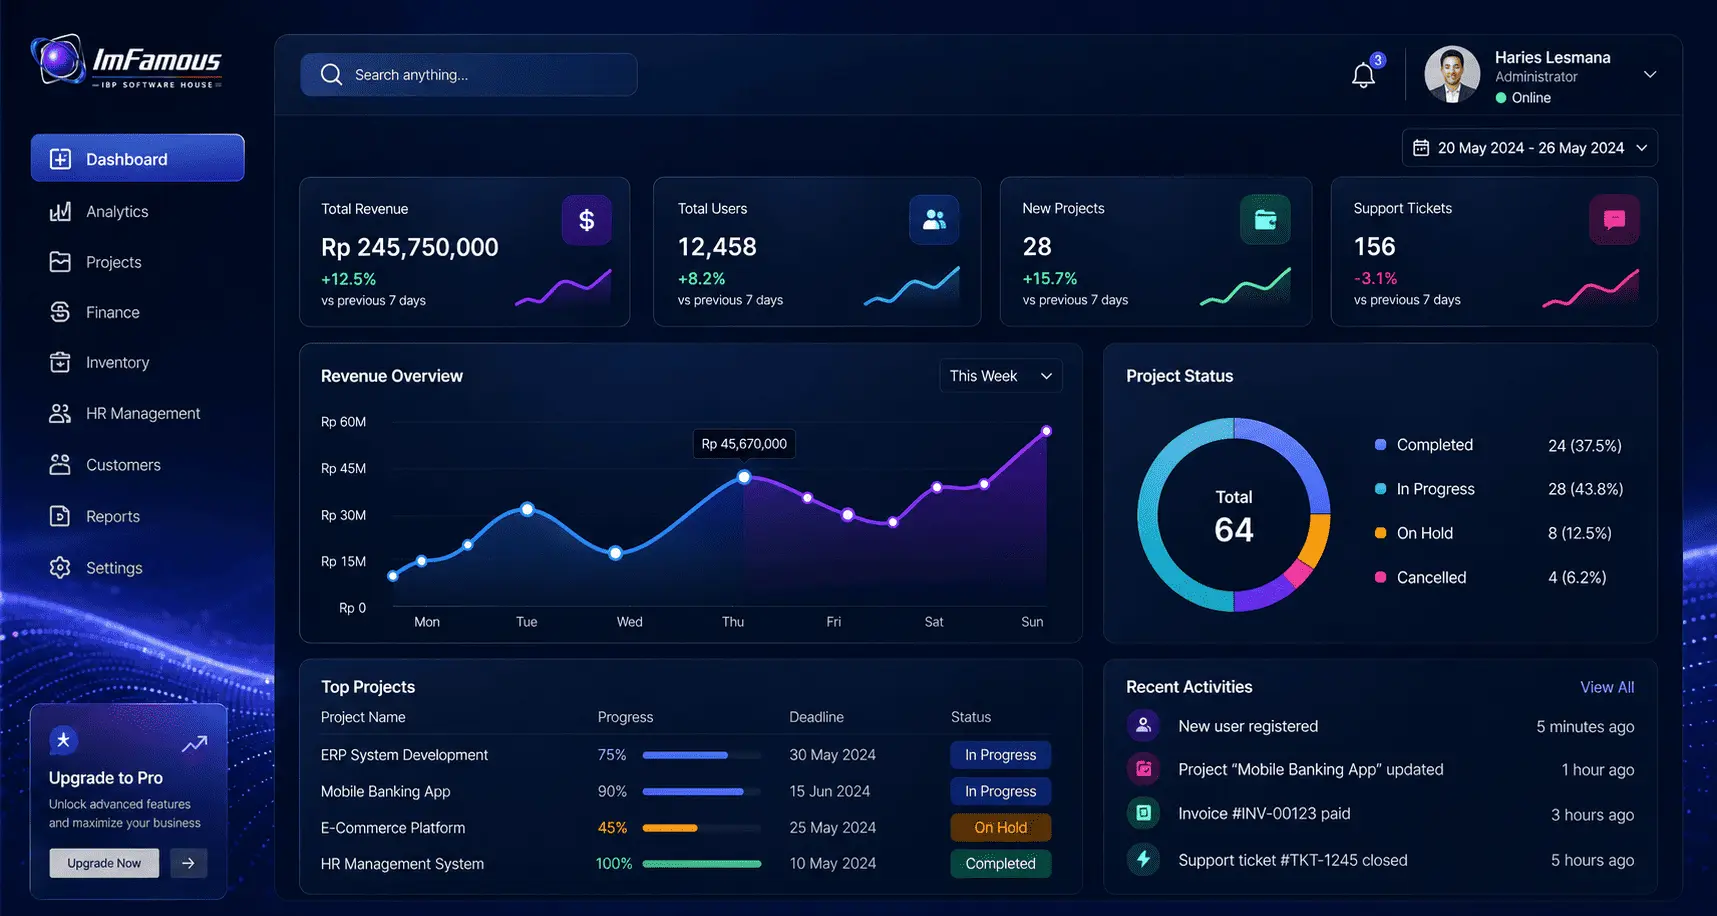
Task: Click the In Progress legend color dot
Action: pyautogui.click(x=1380, y=489)
